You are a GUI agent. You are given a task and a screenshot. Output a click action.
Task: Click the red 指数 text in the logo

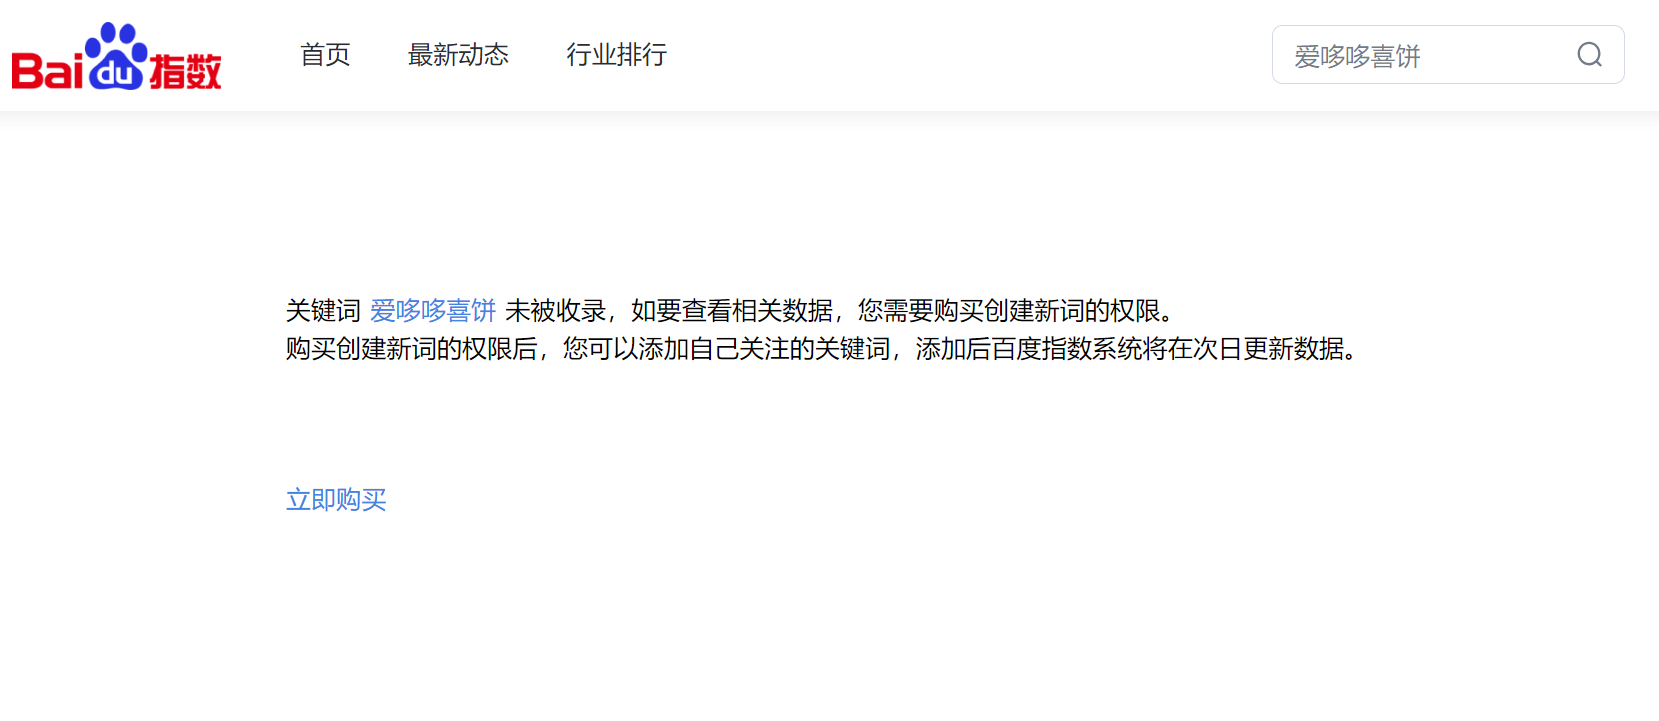coord(185,71)
